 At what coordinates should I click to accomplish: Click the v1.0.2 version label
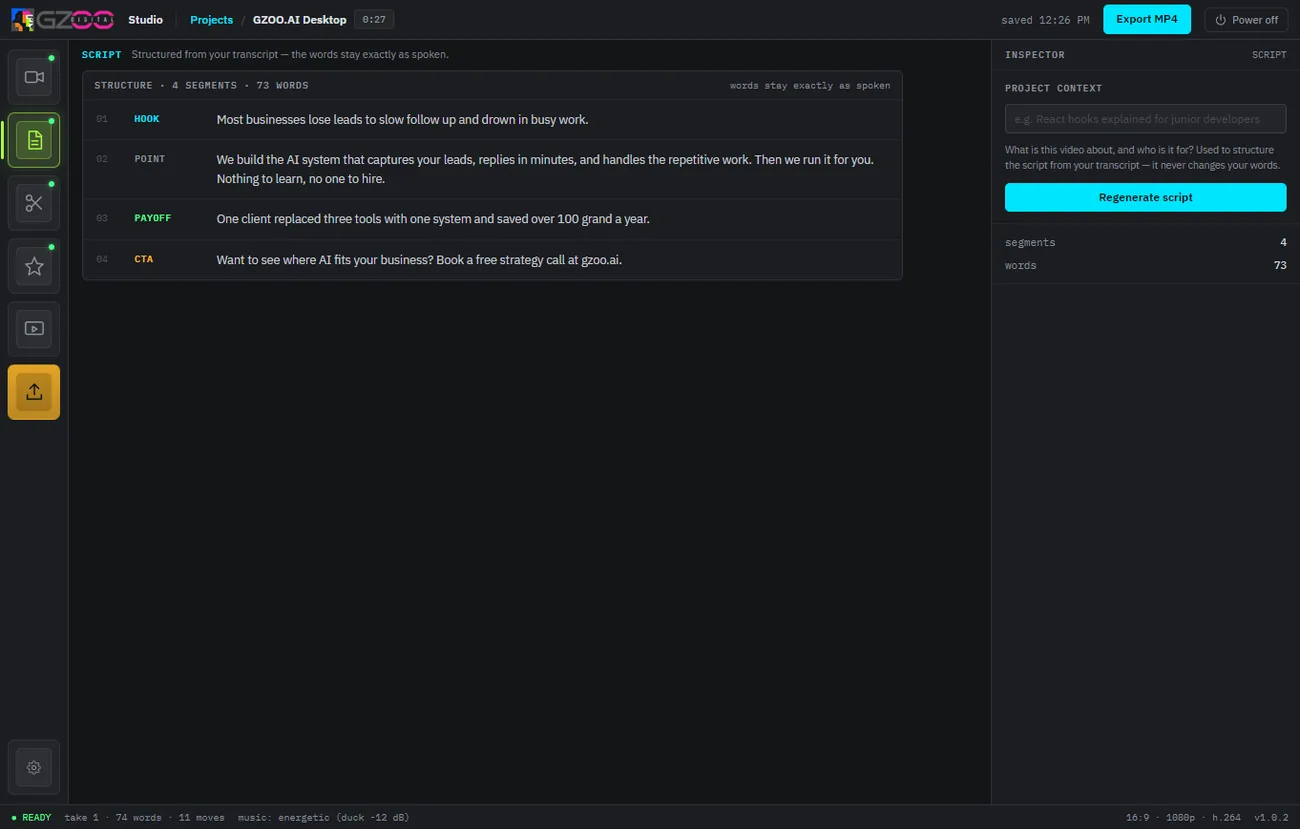click(1271, 817)
